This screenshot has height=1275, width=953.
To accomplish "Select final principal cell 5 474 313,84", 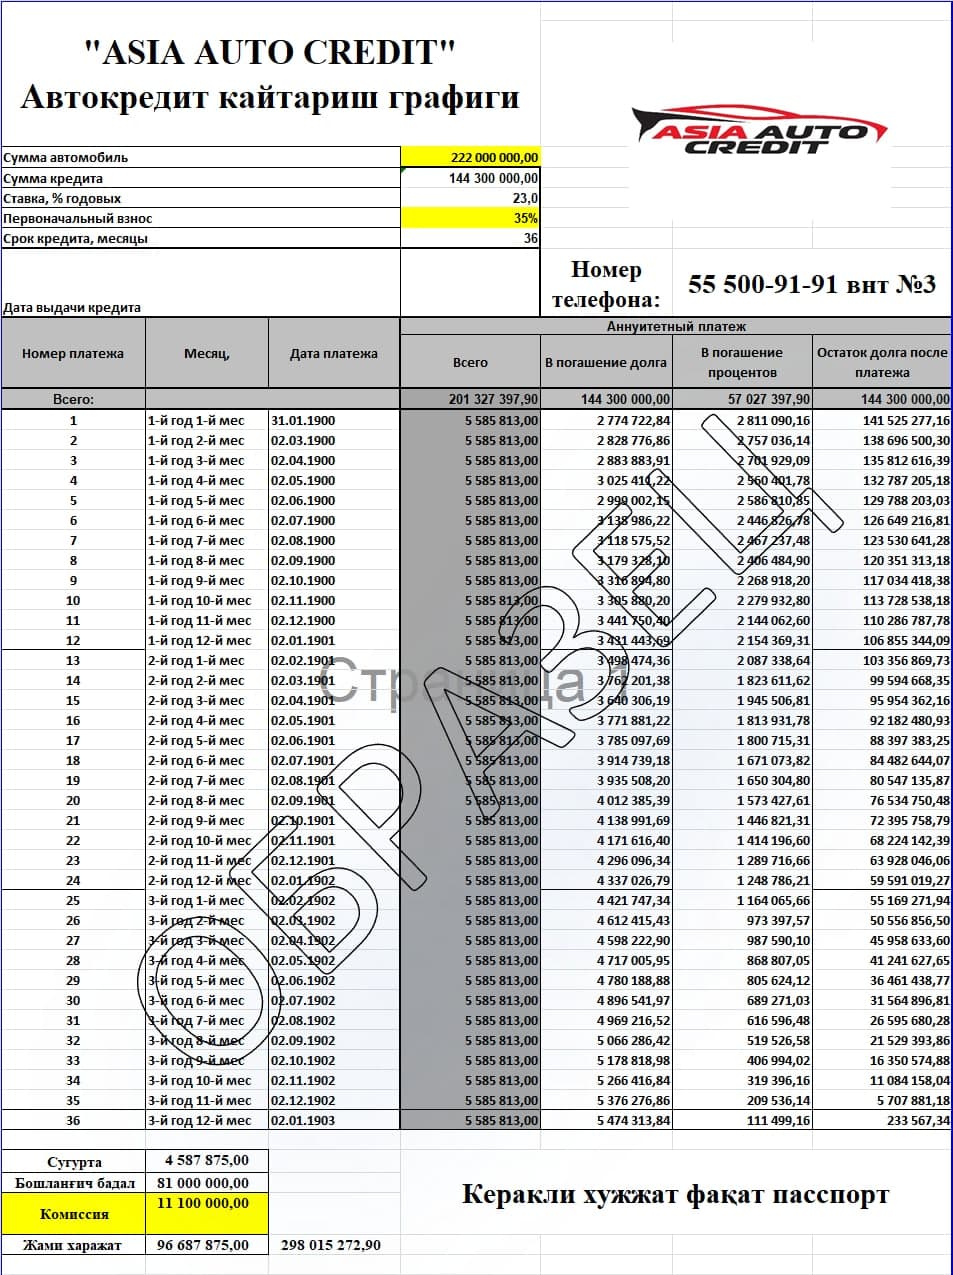I will coord(606,1120).
